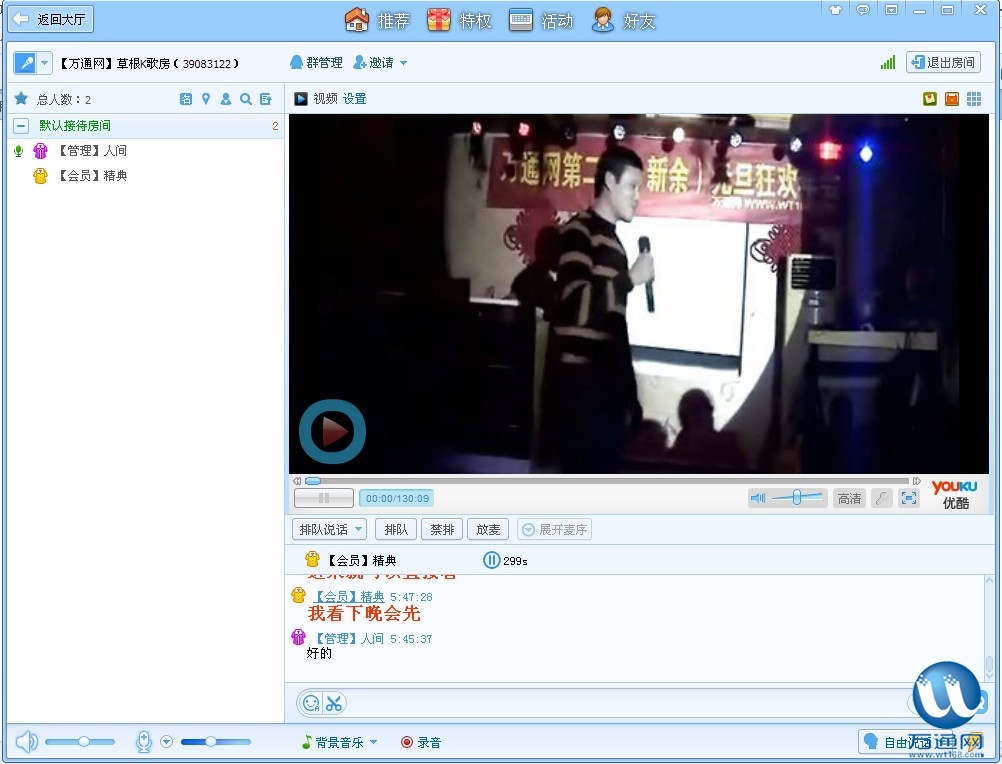Click the location pin icon in user list header
Image resolution: width=1002 pixels, height=764 pixels.
coord(206,99)
